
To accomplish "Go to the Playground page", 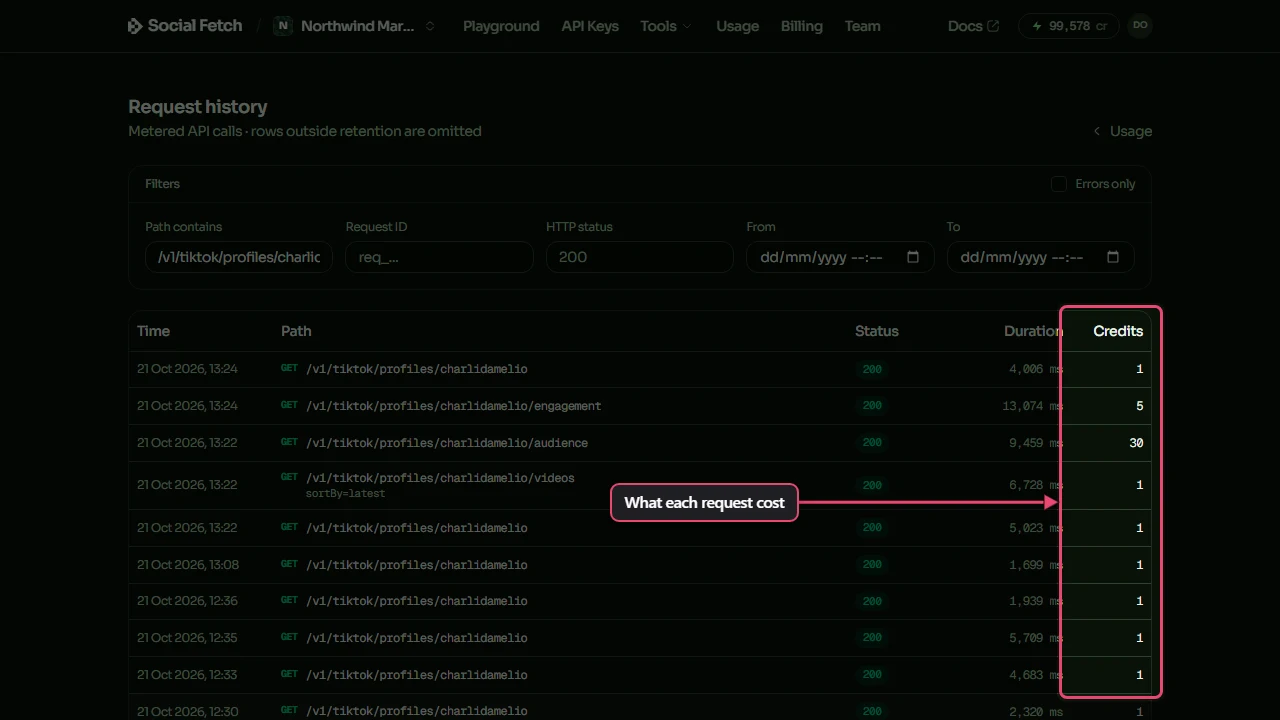I will pyautogui.click(x=501, y=26).
